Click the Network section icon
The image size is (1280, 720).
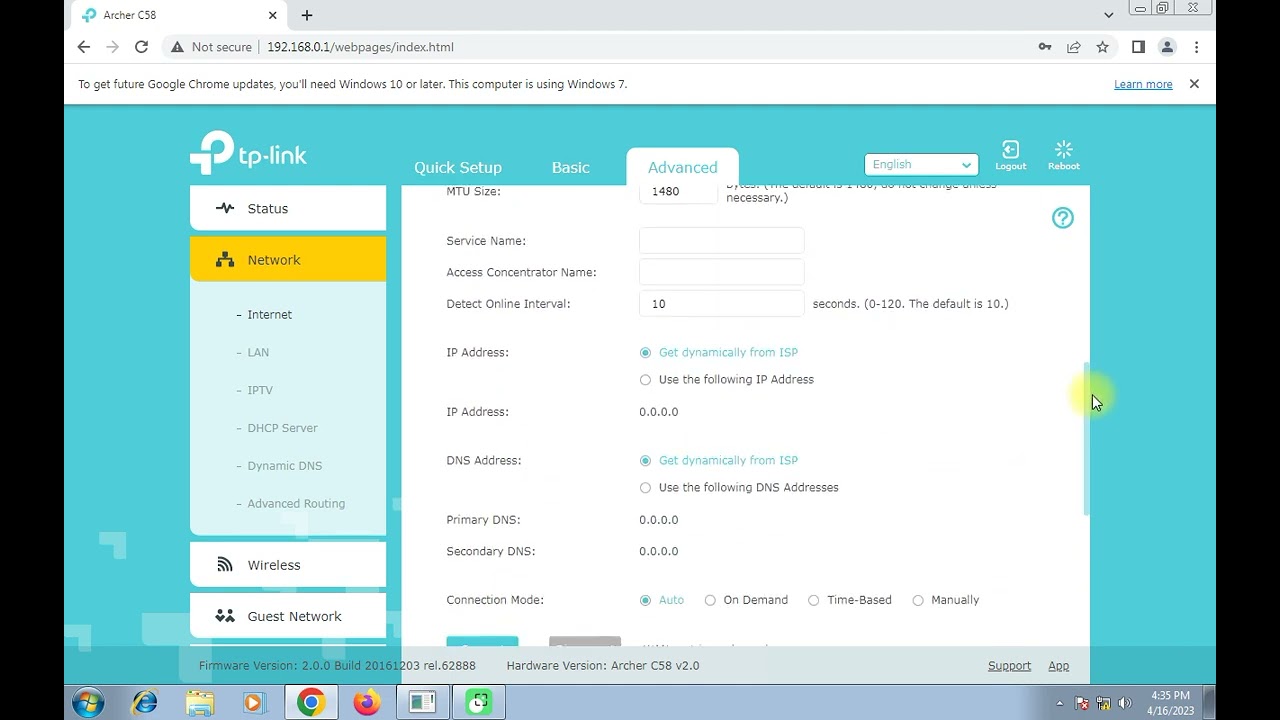coord(225,260)
